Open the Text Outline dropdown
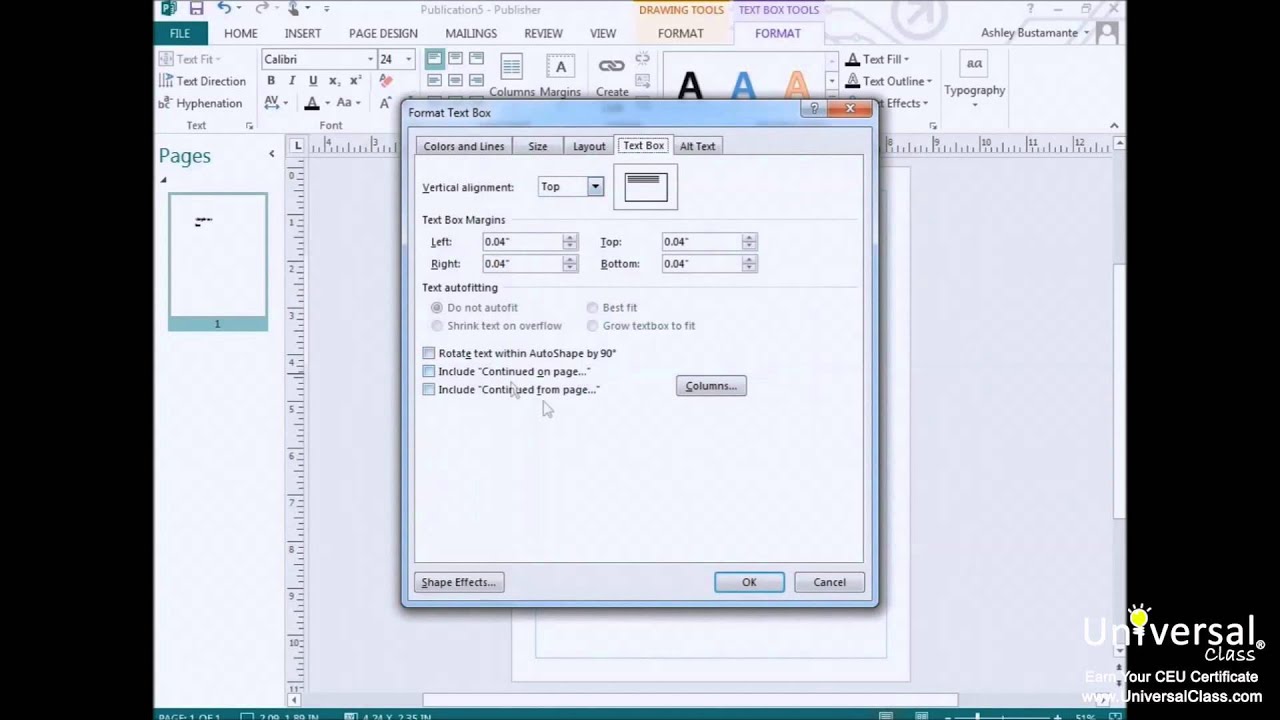 (x=929, y=81)
